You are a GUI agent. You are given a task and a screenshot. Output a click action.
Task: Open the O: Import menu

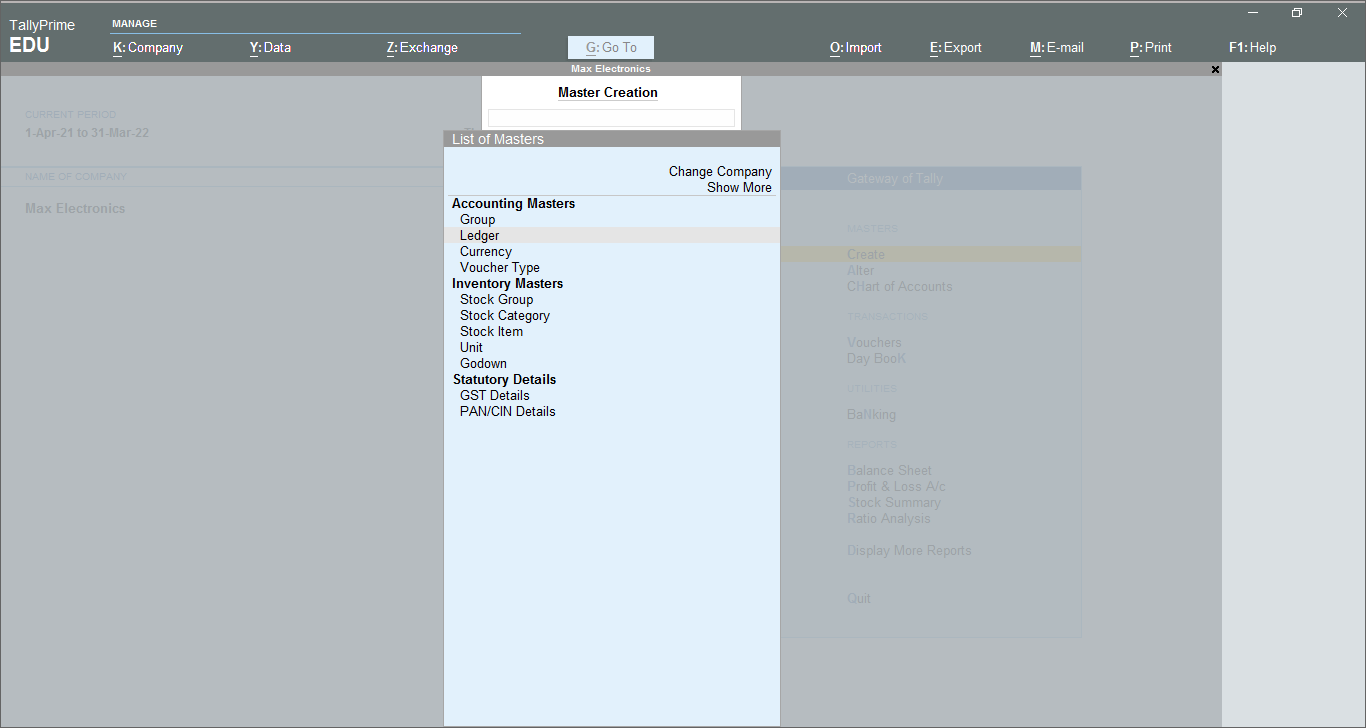[856, 47]
